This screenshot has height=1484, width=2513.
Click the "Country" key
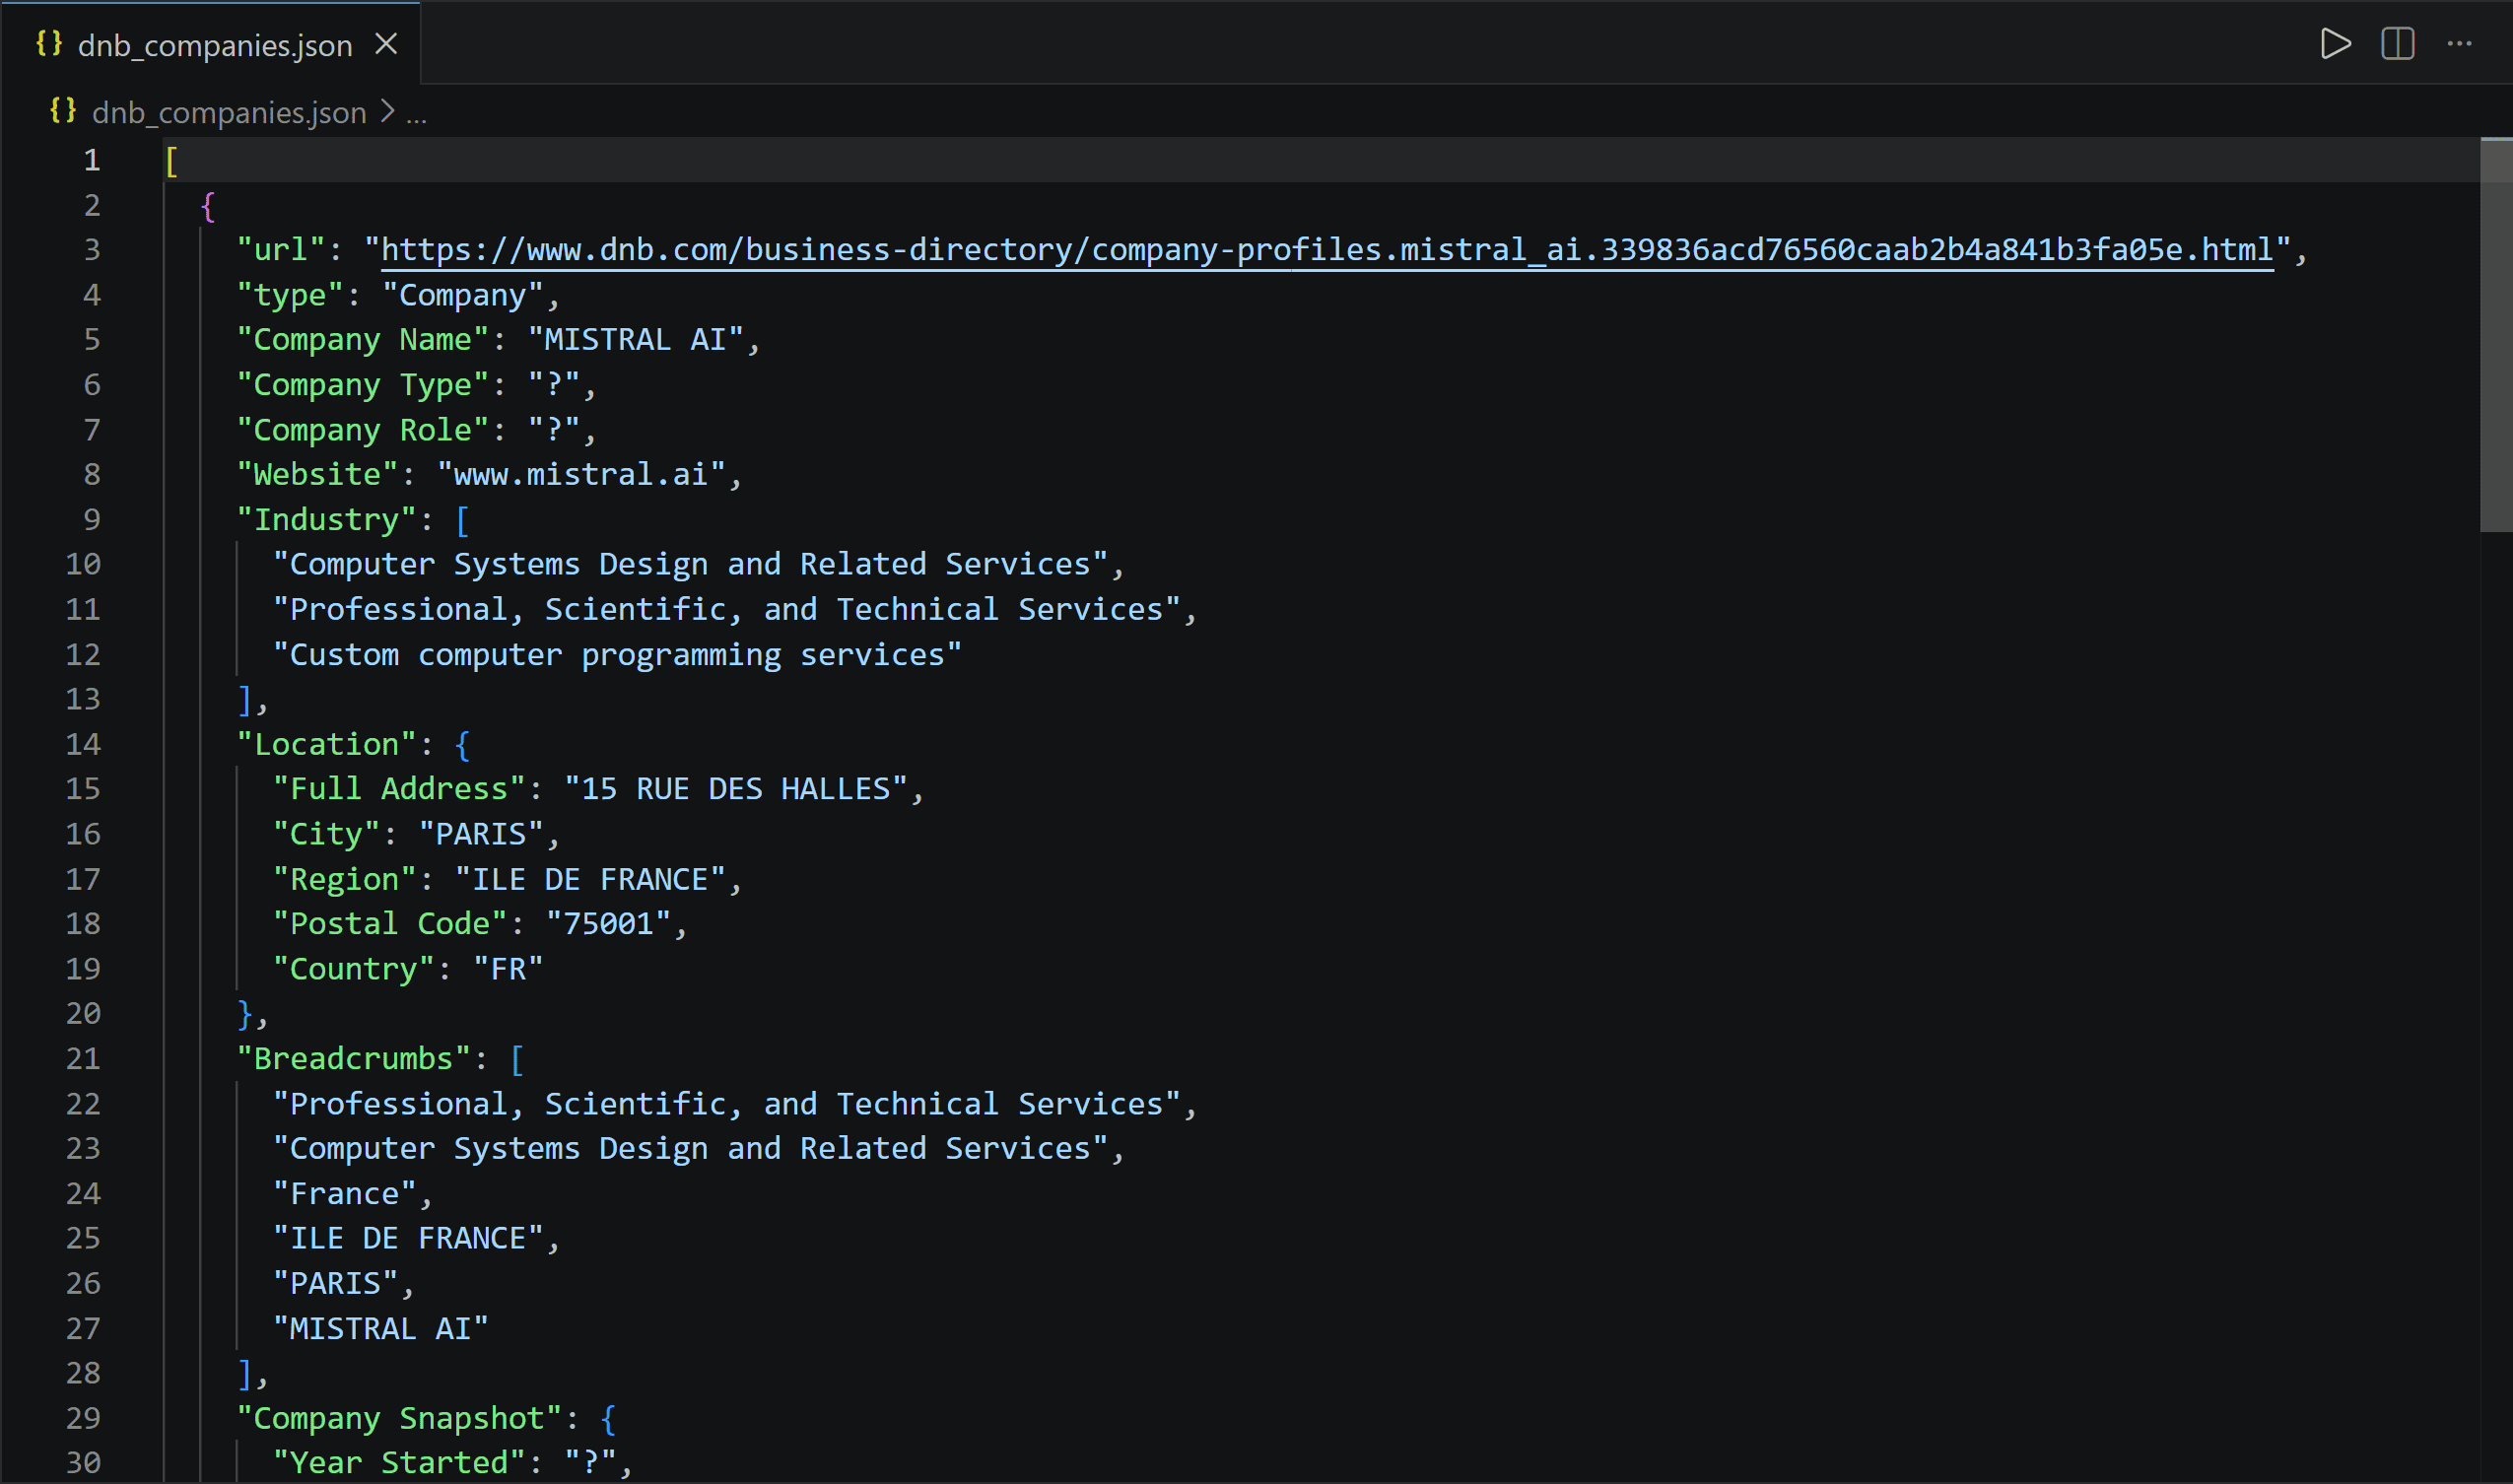click(x=354, y=969)
